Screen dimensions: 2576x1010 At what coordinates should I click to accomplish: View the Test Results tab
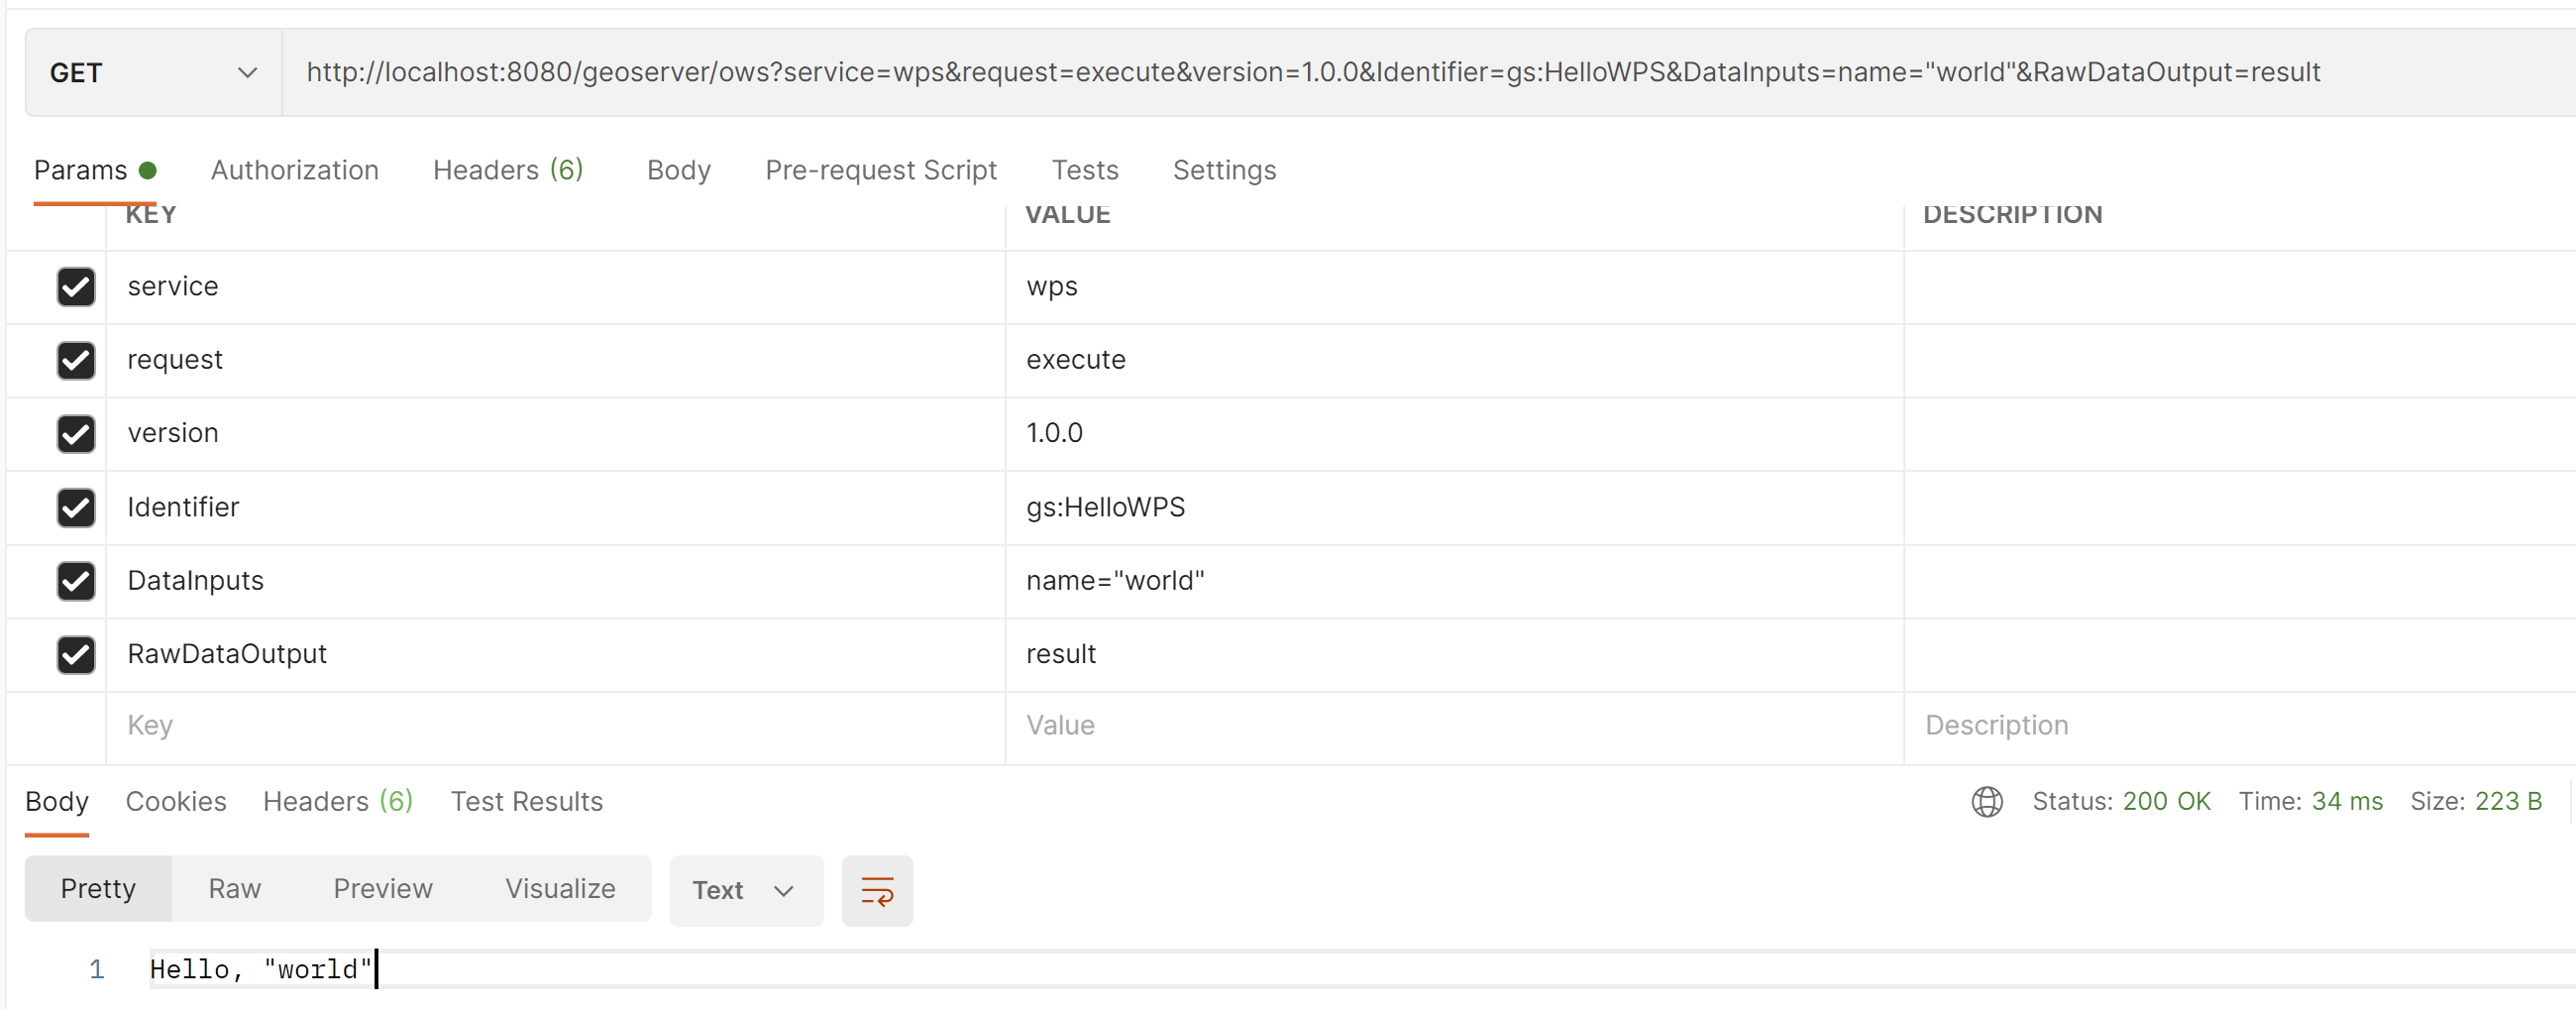(x=526, y=801)
